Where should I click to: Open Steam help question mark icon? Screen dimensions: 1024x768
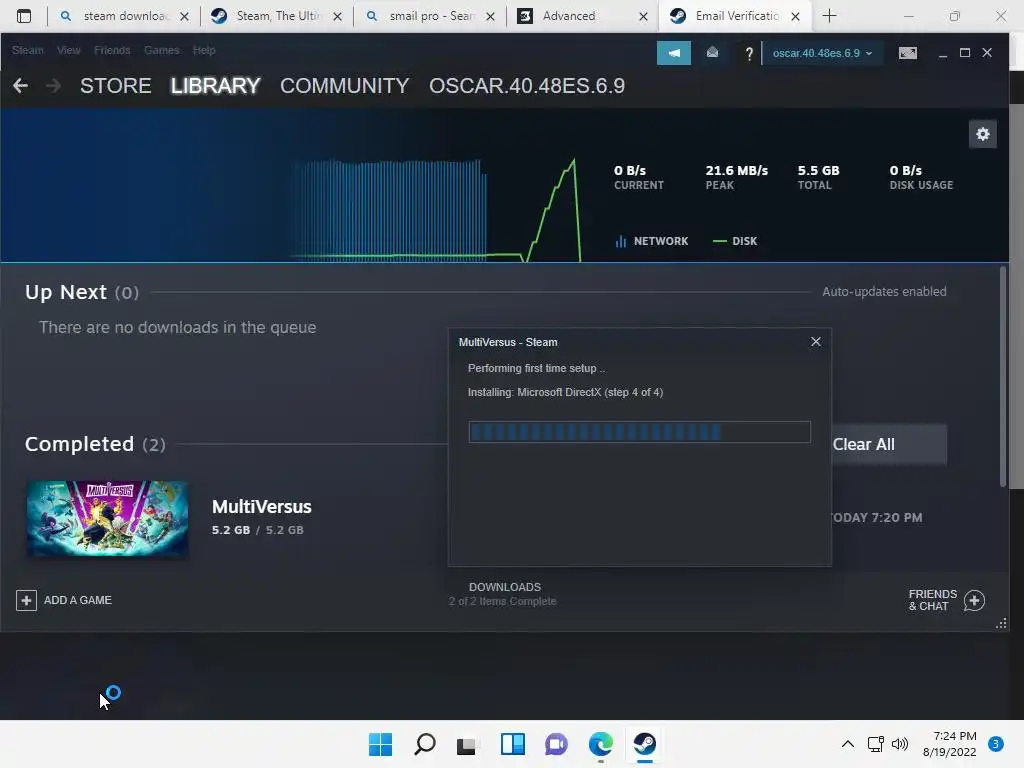click(749, 54)
